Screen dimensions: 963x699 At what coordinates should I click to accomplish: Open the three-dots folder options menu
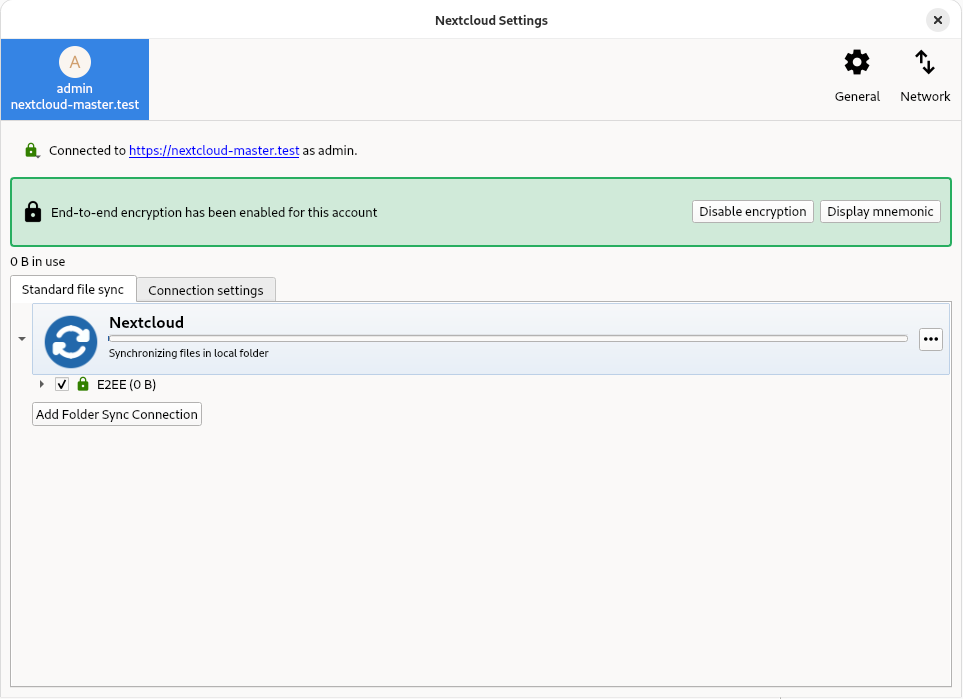coord(931,339)
